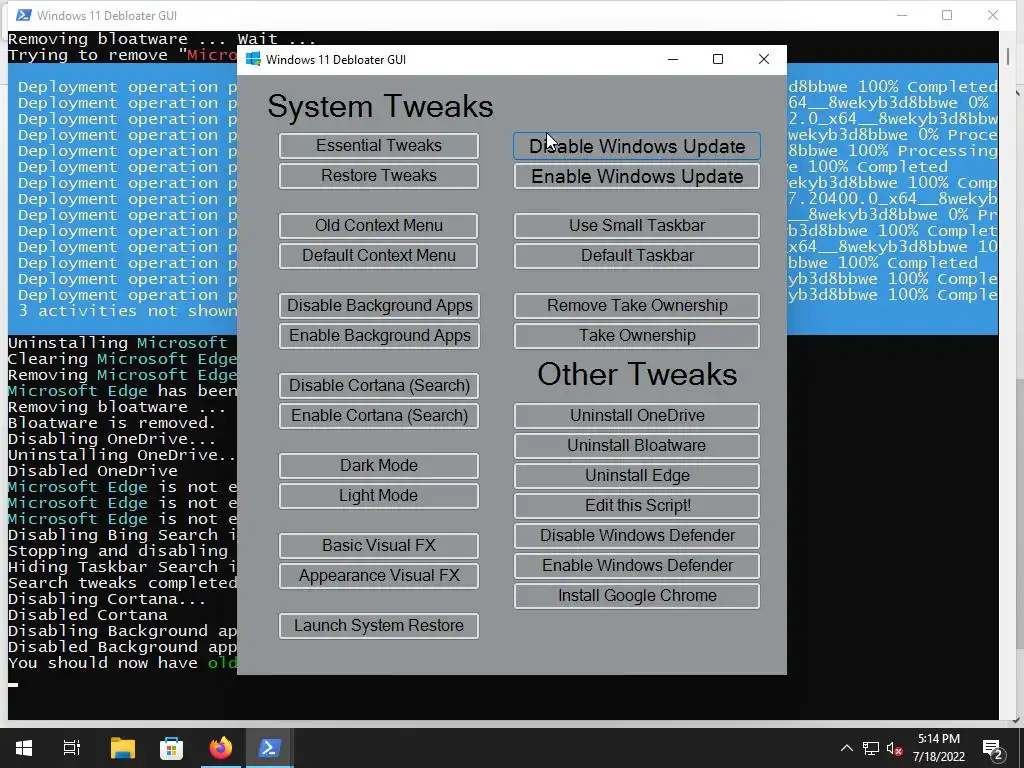
Task: Open File Explorer from taskbar
Action: pos(122,748)
